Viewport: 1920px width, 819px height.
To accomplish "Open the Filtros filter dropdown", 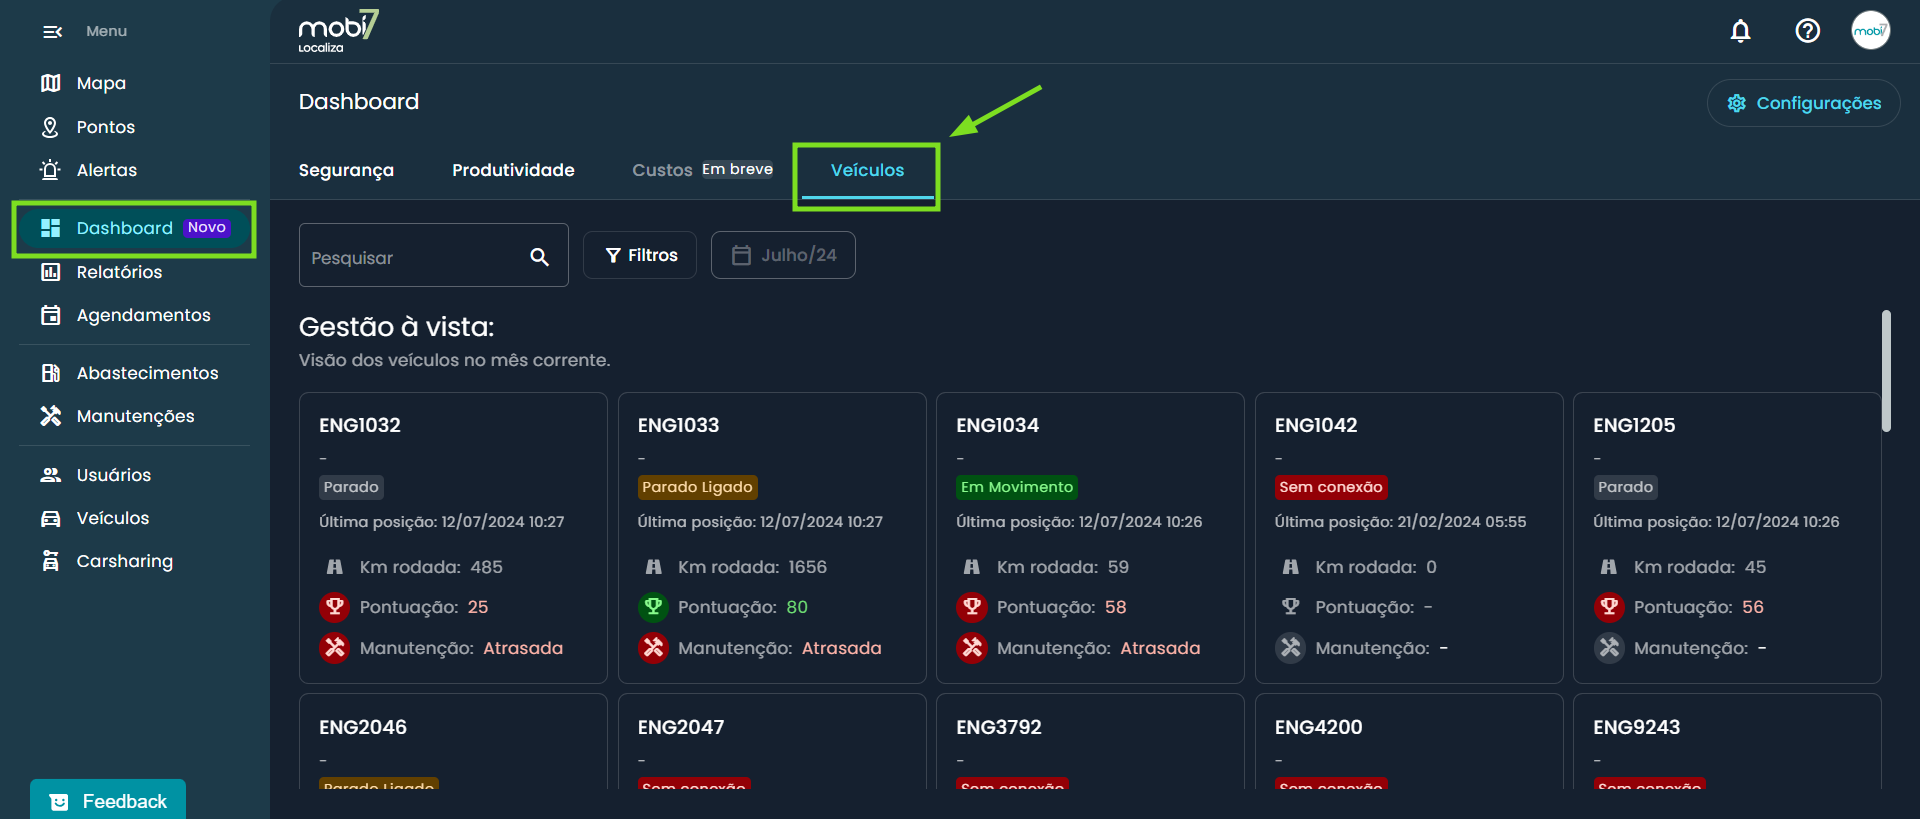I will click(x=640, y=255).
